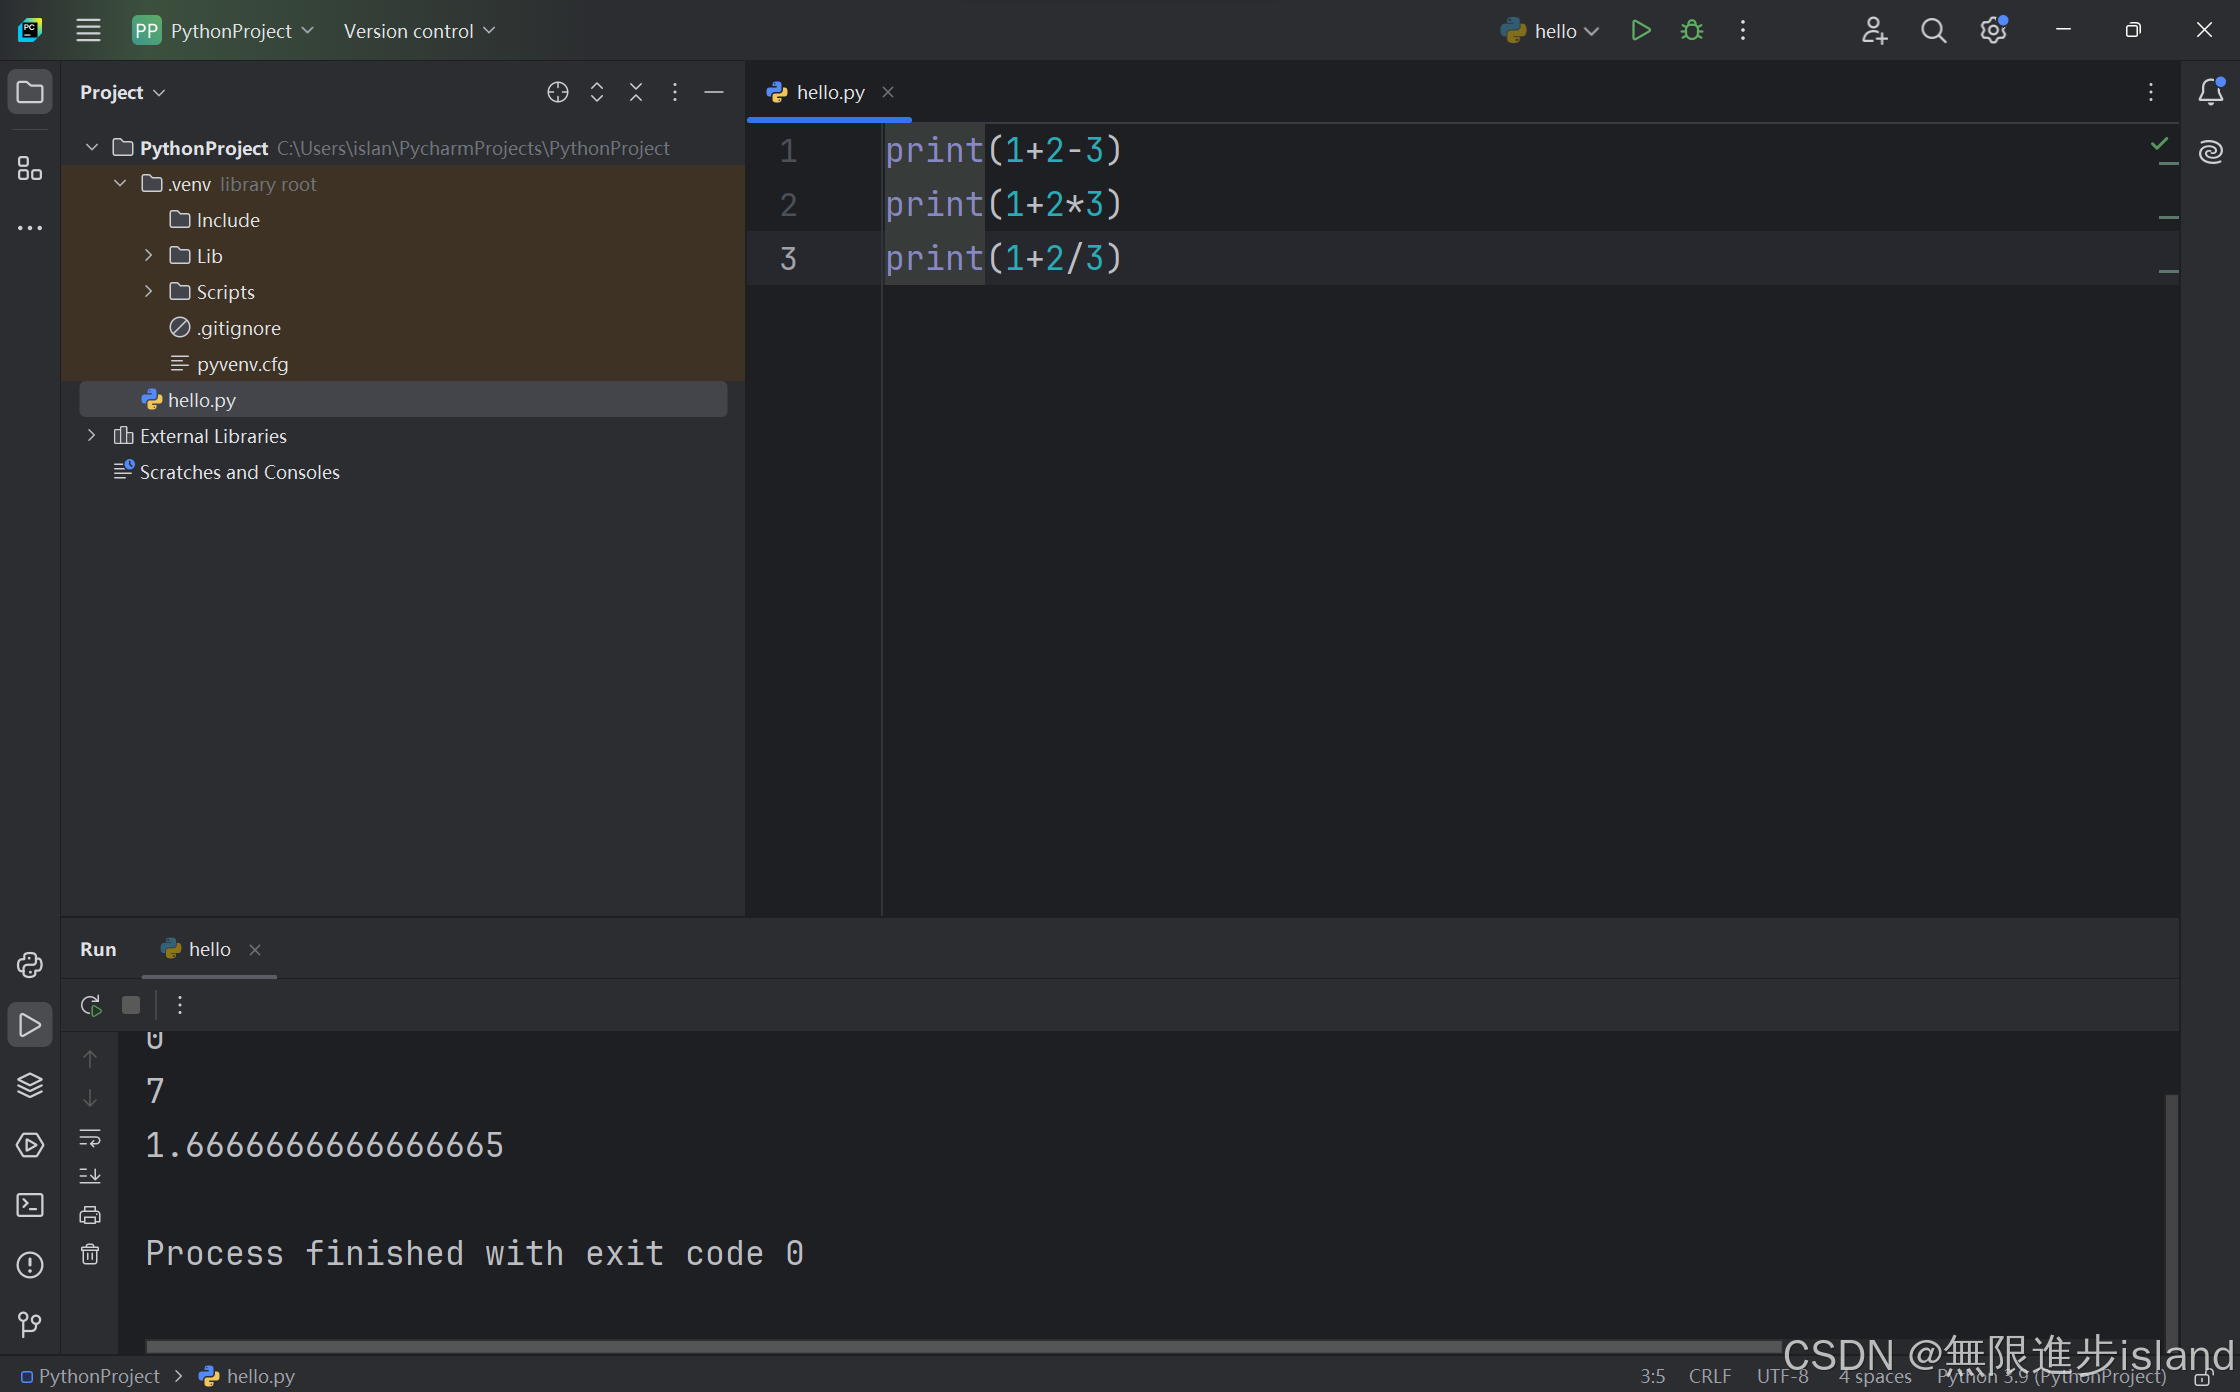Image resolution: width=2240 pixels, height=1392 pixels.
Task: Start debugging with the bug icon
Action: pyautogui.click(x=1691, y=31)
